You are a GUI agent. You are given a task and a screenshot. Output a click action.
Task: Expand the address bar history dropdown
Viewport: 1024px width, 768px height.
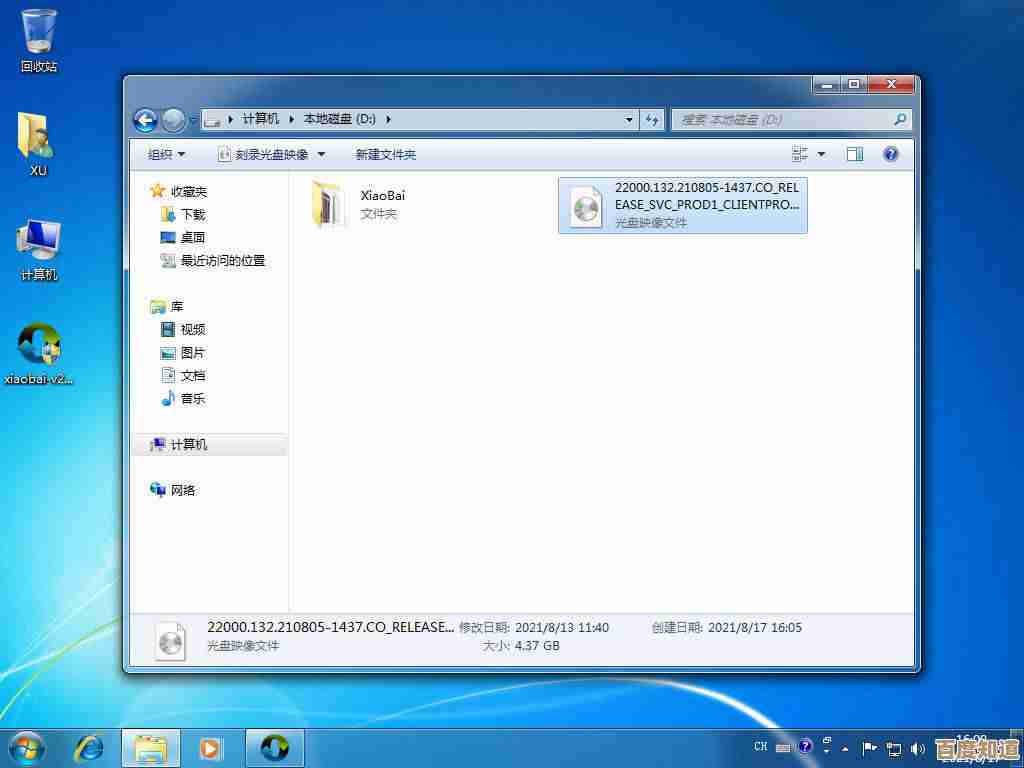click(629, 119)
